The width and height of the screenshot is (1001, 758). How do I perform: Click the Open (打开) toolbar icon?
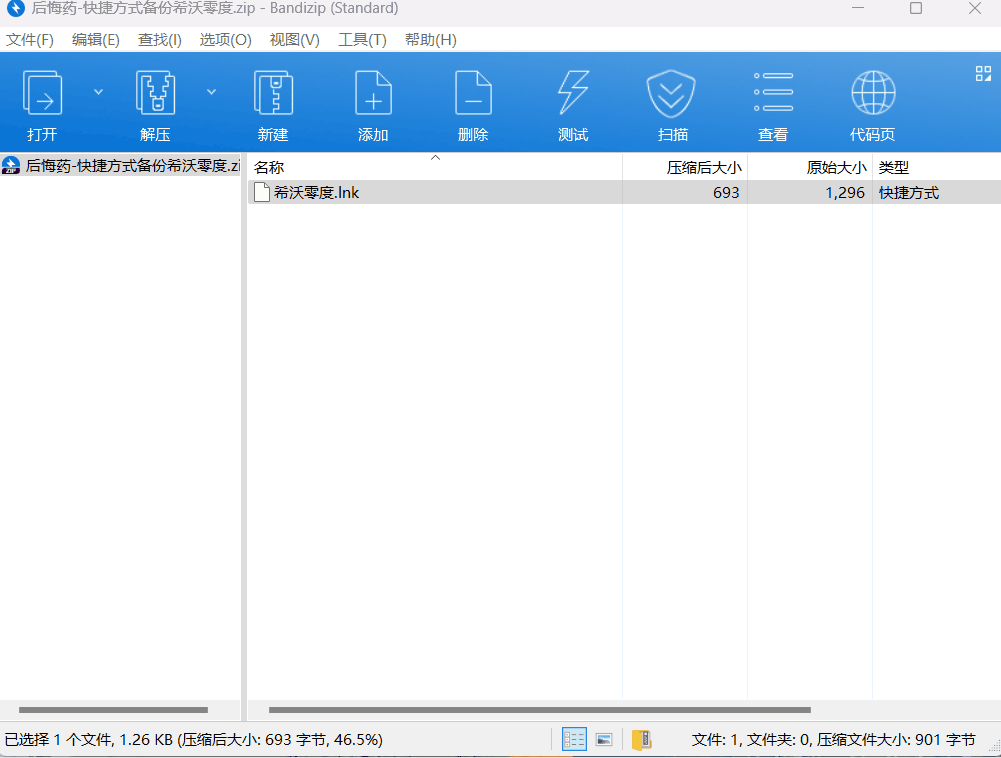coord(42,93)
